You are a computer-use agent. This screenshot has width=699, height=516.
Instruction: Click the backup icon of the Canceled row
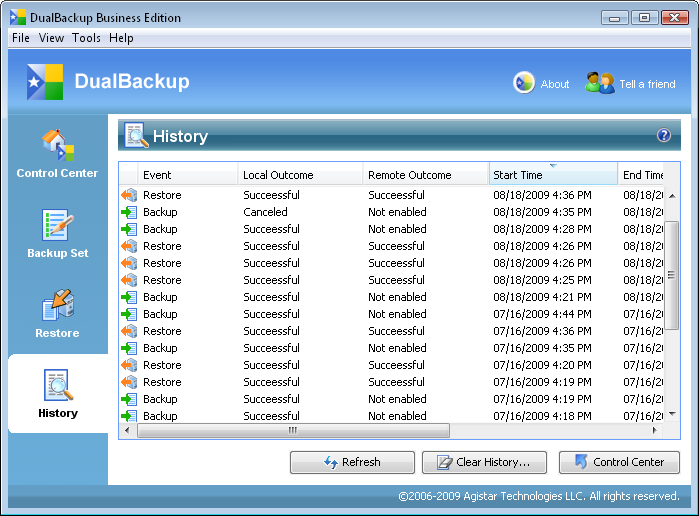coord(129,212)
